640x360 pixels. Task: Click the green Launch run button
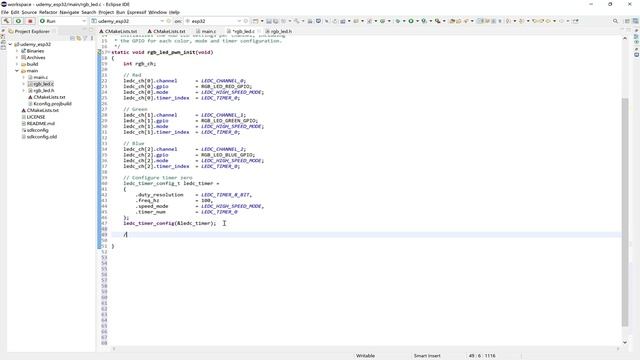[18, 21]
